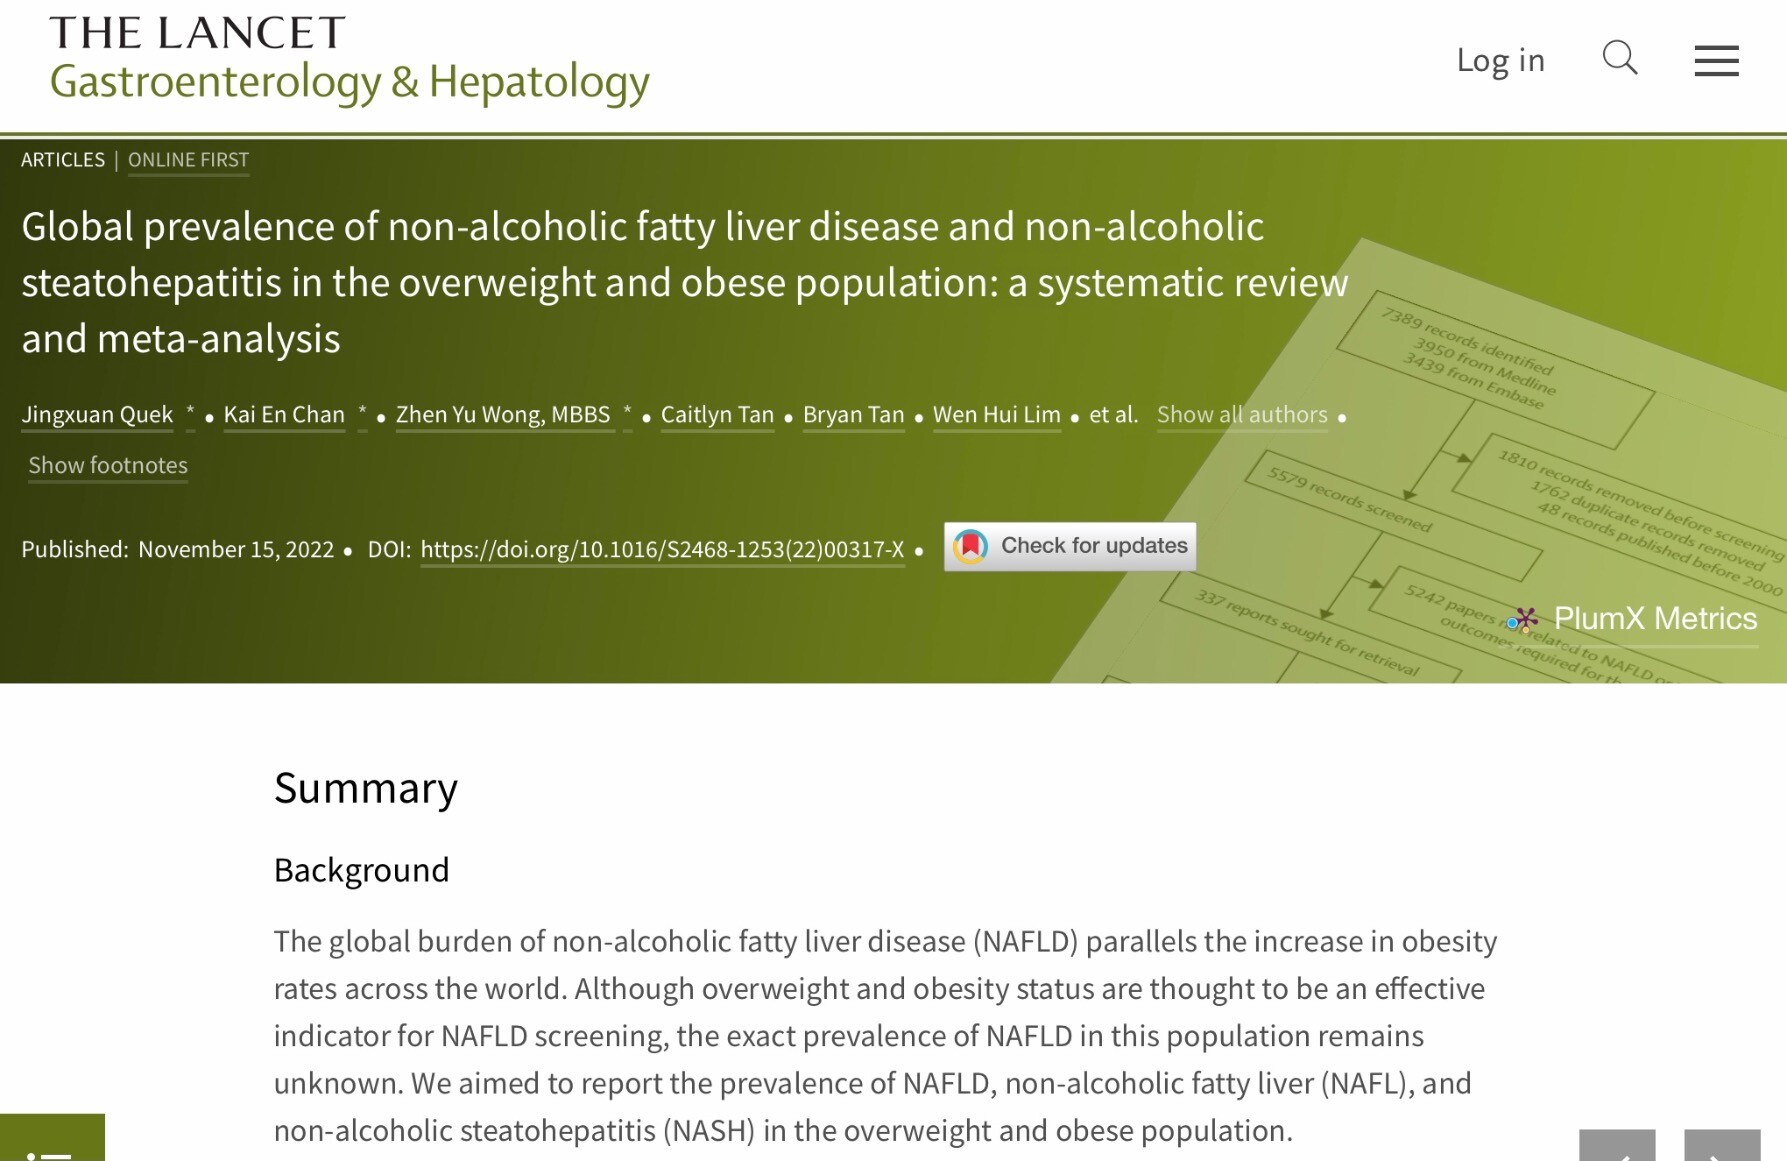Go to the previous article arrow

[1617, 1147]
